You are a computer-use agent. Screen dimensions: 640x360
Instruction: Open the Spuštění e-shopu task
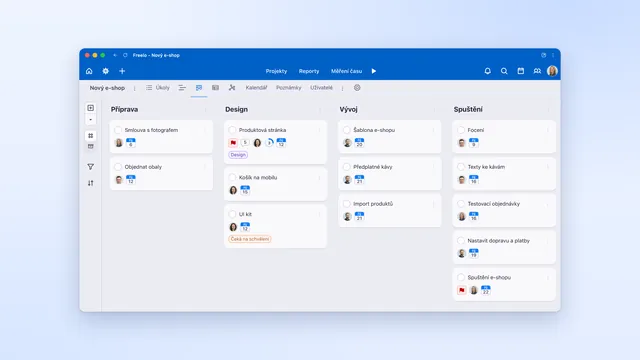point(489,278)
